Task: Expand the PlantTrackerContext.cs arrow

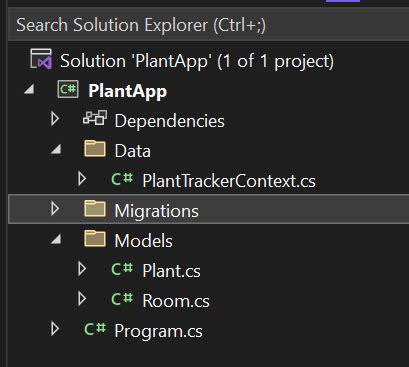Action: point(82,179)
